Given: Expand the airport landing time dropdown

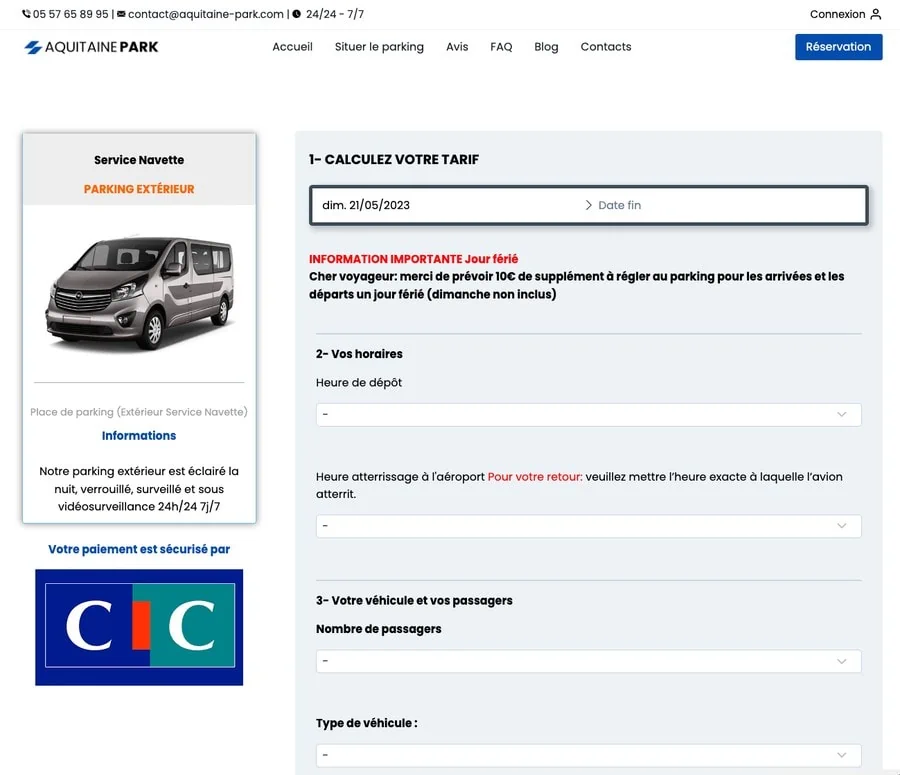Looking at the screenshot, I should click(588, 526).
